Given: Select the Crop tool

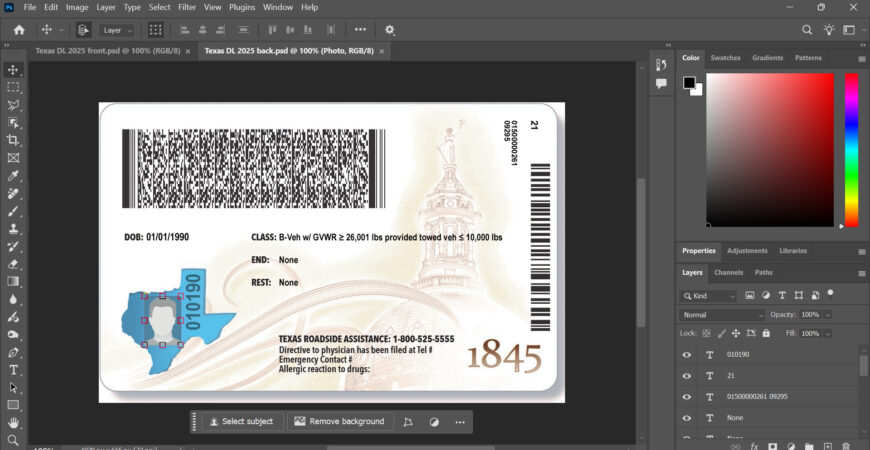Looking at the screenshot, I should 13,140.
